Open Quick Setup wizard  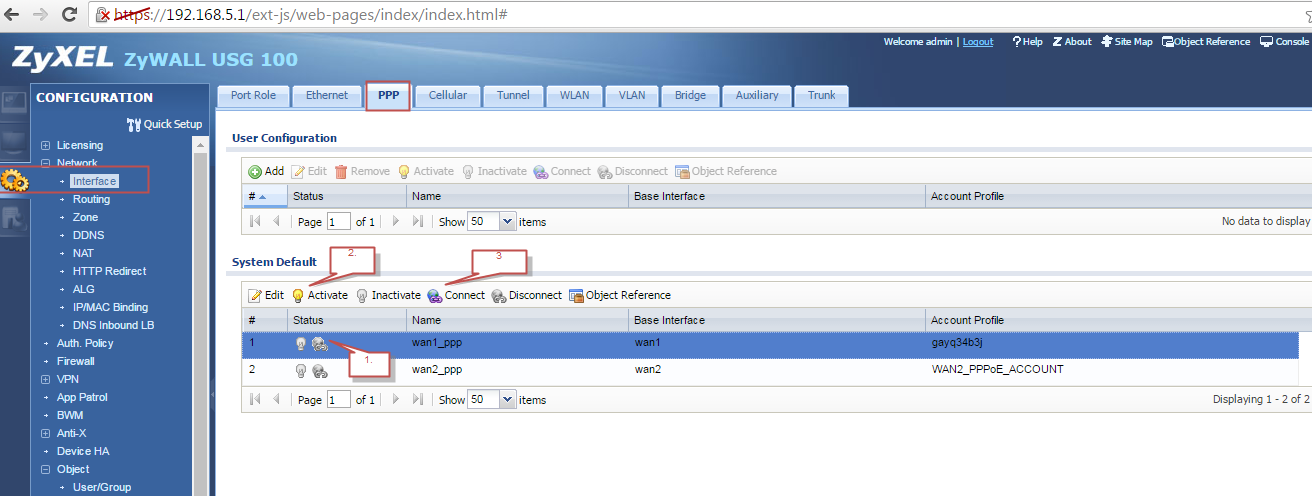click(x=165, y=124)
